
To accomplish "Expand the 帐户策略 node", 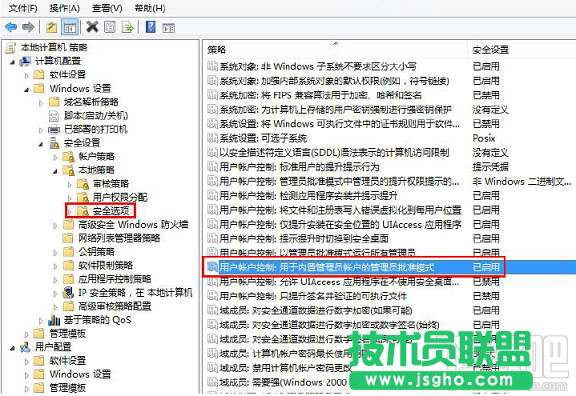I will point(55,157).
